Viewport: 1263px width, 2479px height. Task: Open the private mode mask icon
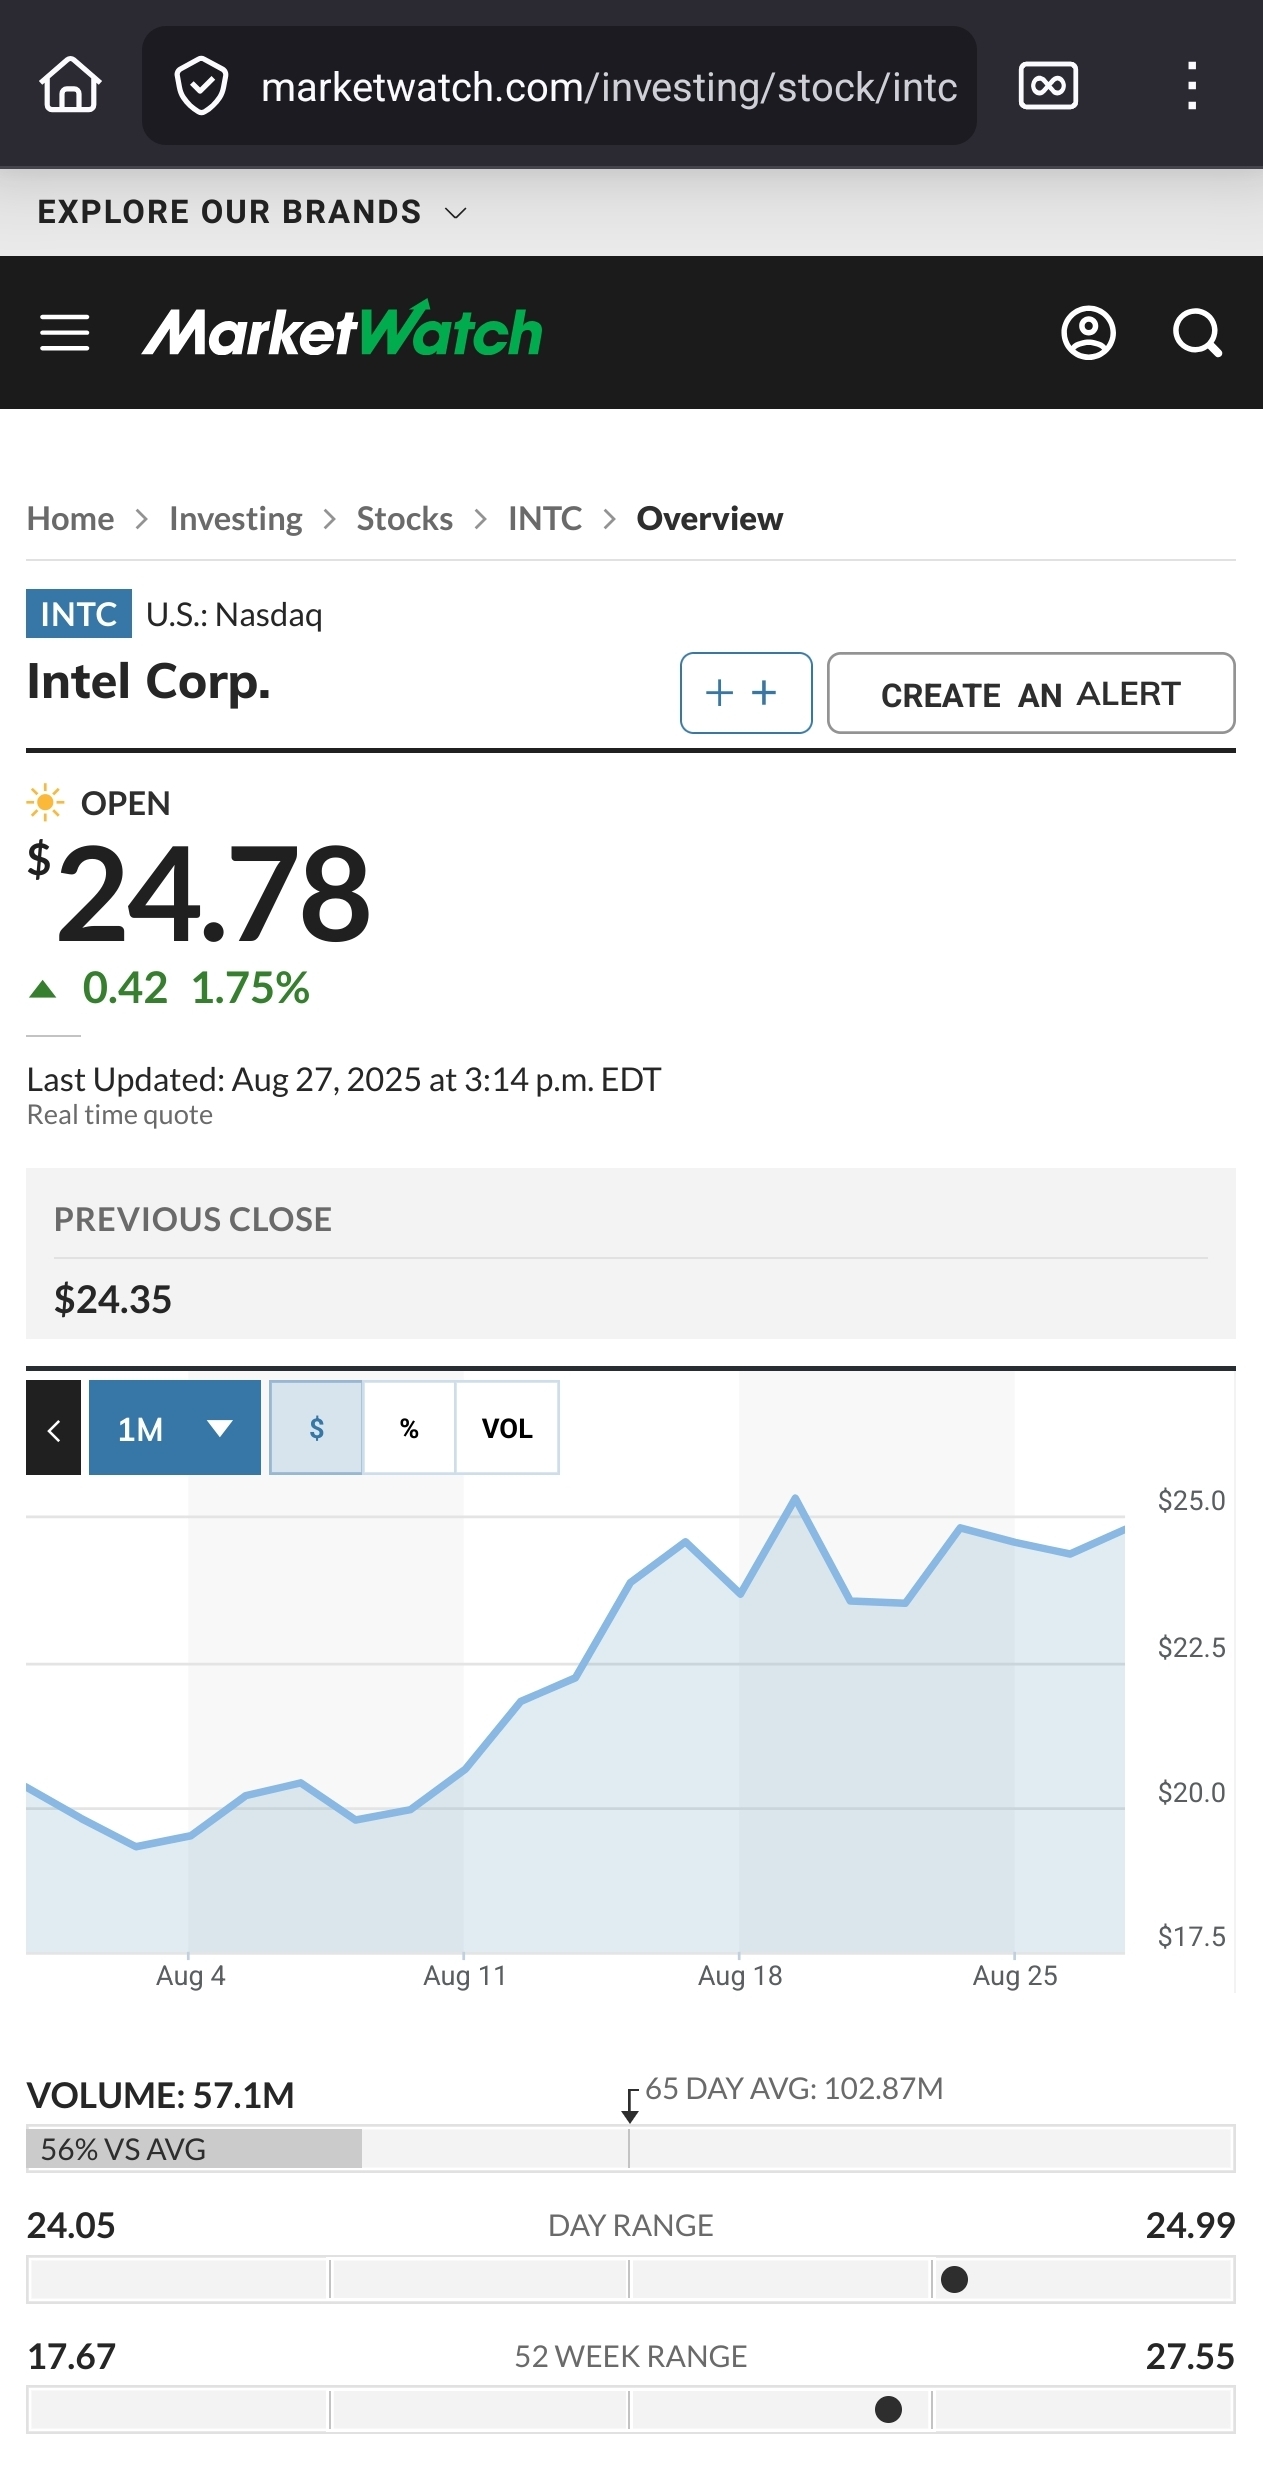coord(1047,85)
